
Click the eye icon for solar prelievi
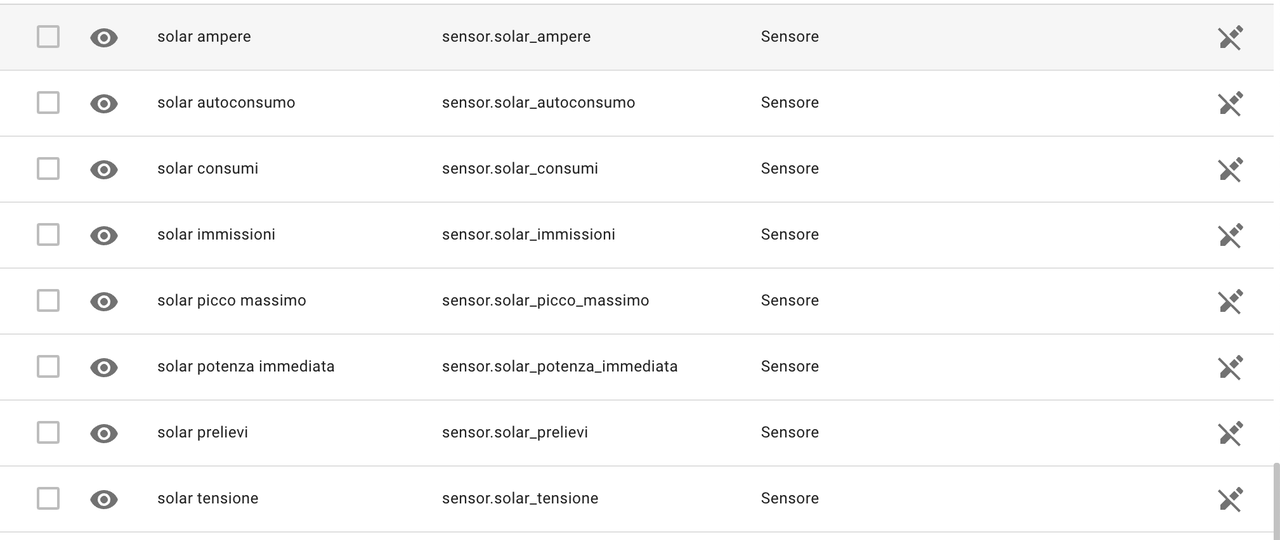(104, 434)
